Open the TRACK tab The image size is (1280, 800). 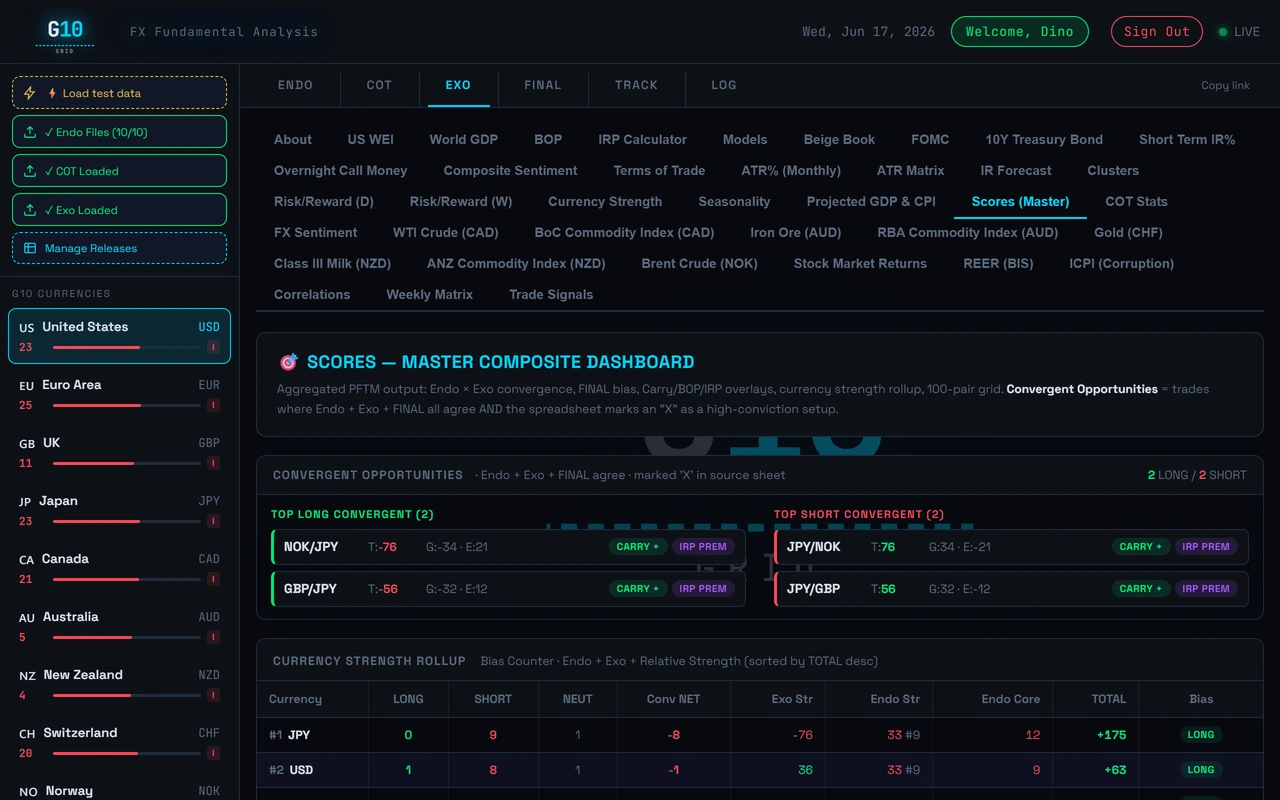tap(637, 85)
